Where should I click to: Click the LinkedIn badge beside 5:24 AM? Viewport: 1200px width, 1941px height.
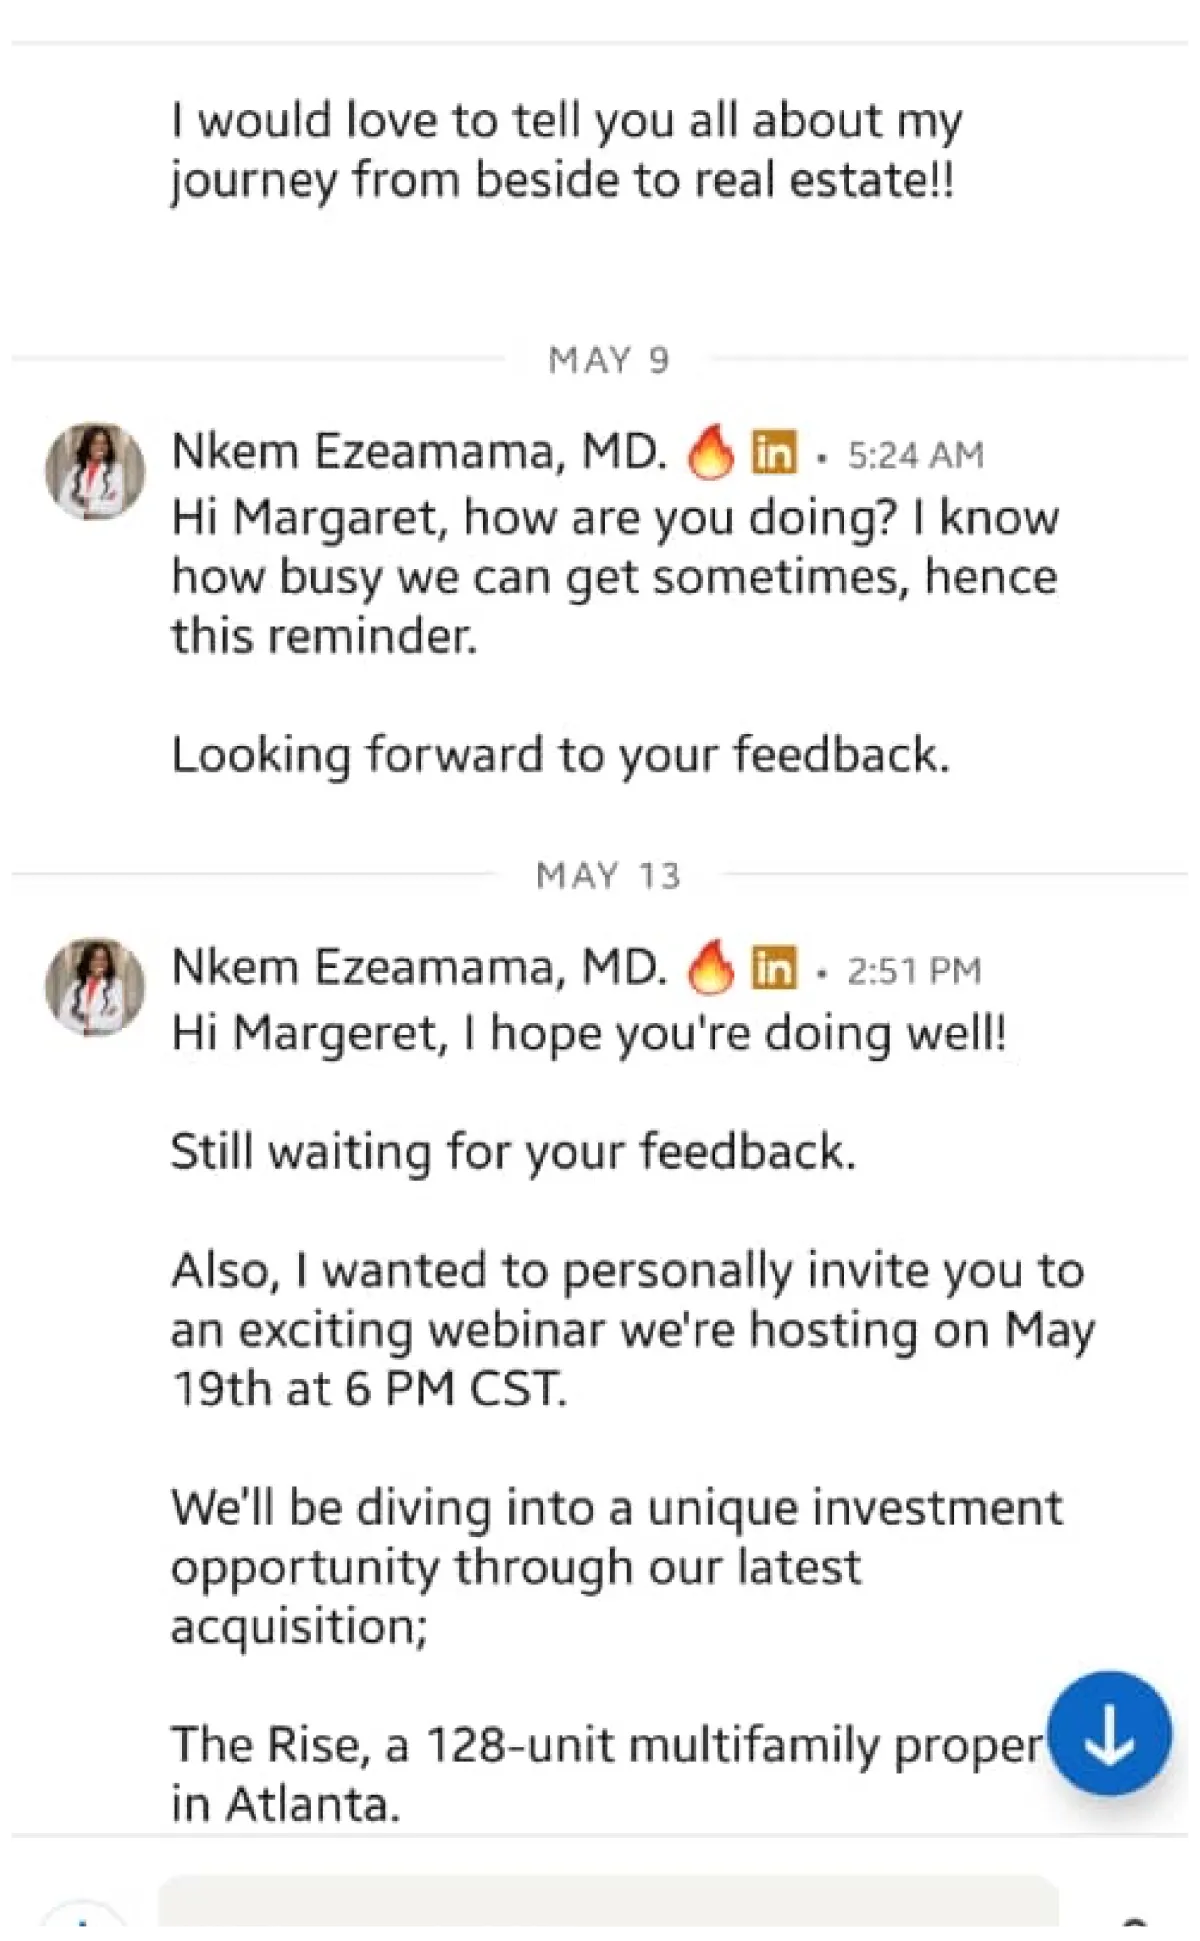point(775,453)
